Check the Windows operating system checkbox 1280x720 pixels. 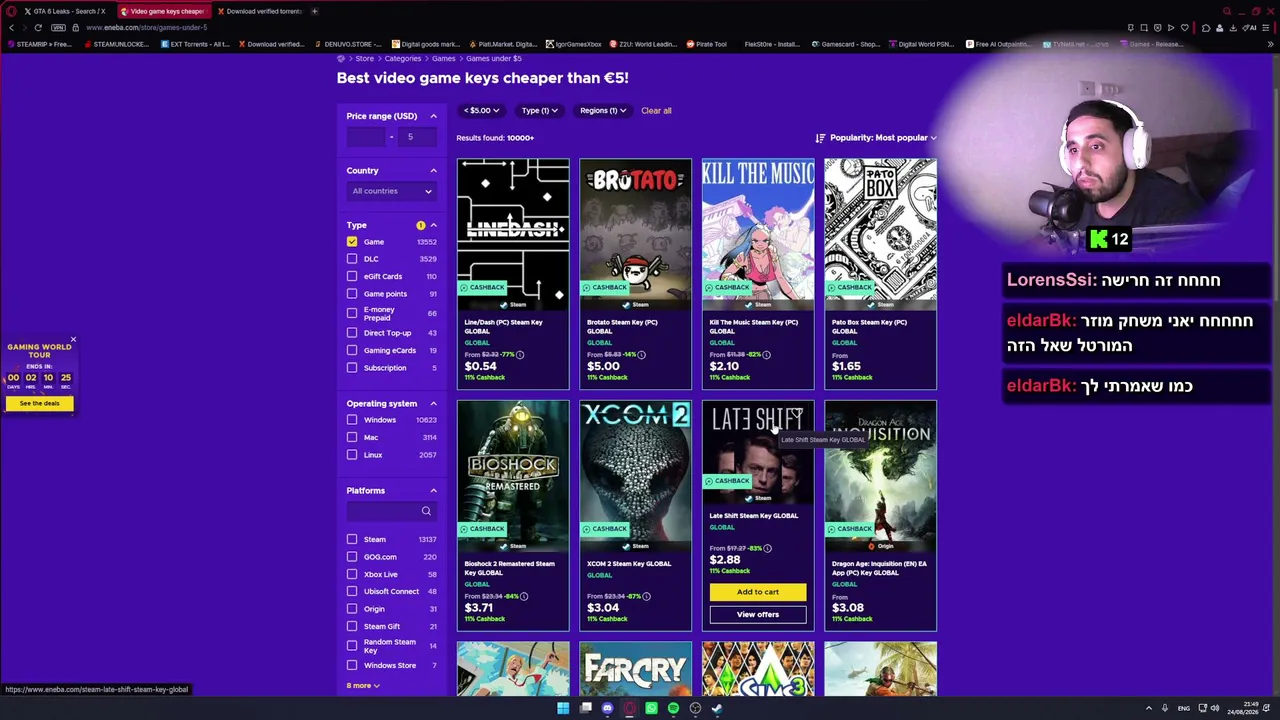(x=352, y=420)
